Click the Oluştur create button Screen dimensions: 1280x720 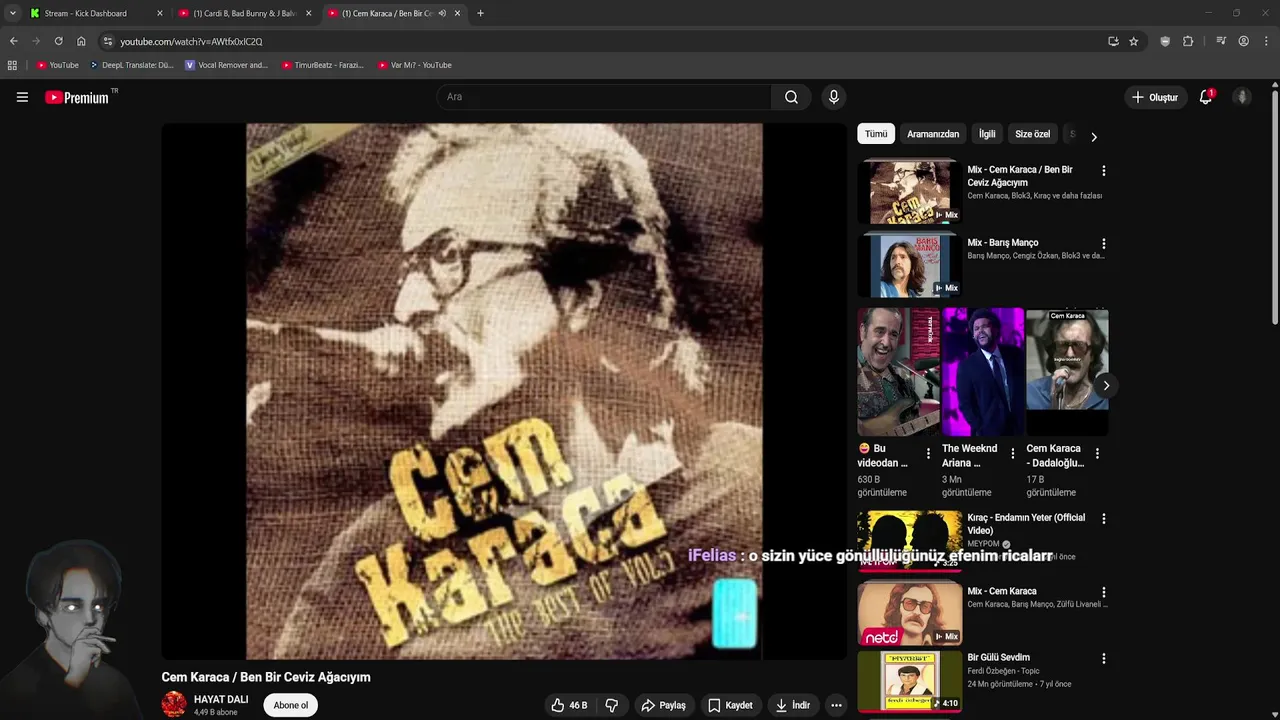tap(1155, 97)
